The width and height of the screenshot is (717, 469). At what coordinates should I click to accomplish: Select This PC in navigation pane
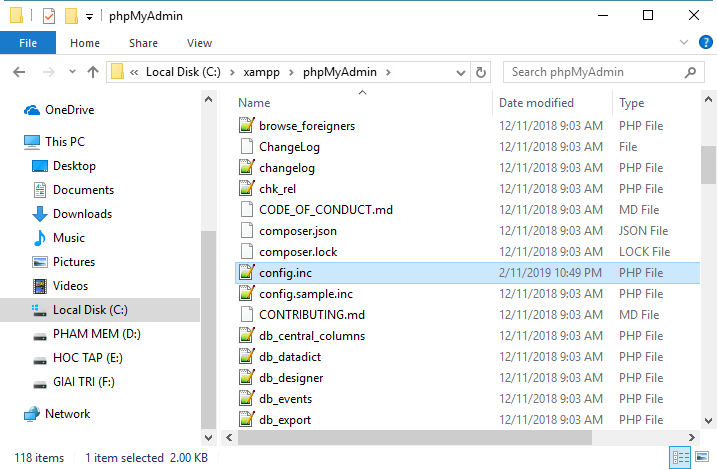[64, 142]
